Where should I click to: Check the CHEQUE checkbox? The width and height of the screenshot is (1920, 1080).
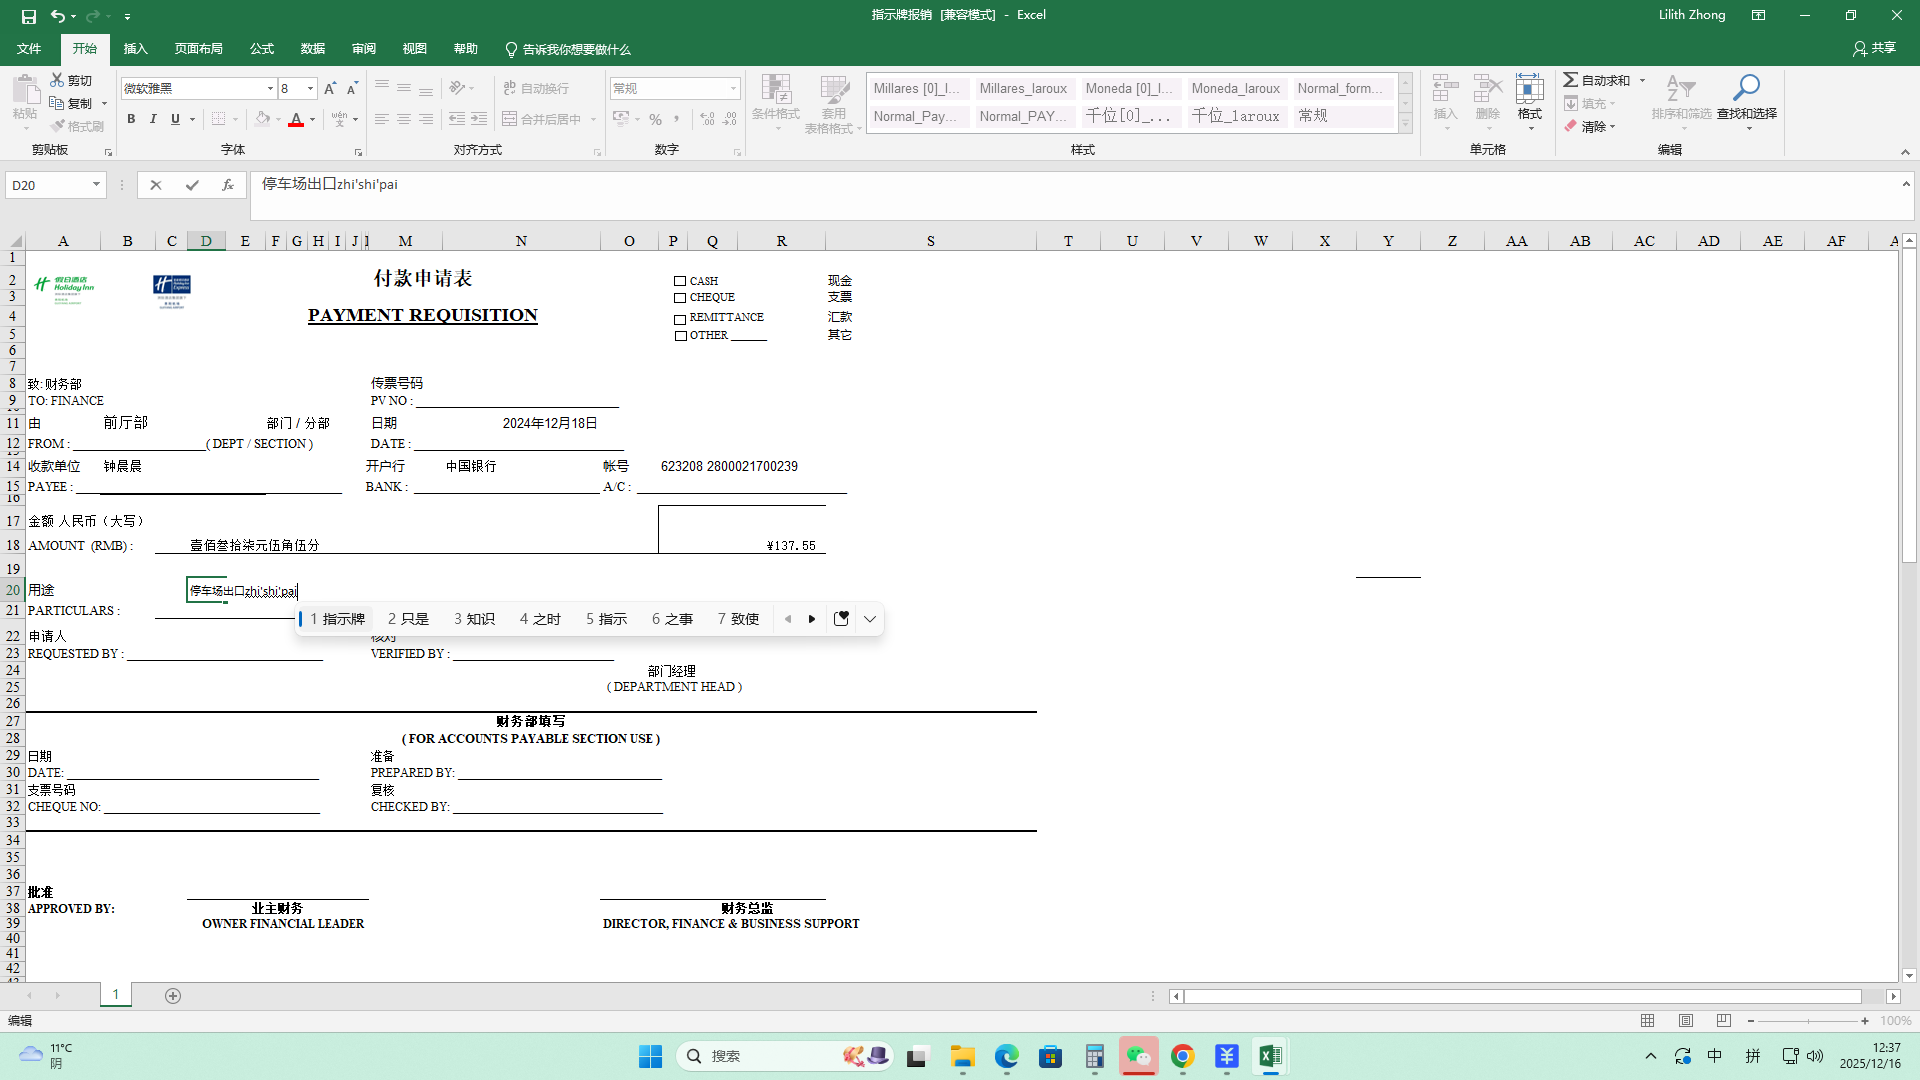click(680, 298)
